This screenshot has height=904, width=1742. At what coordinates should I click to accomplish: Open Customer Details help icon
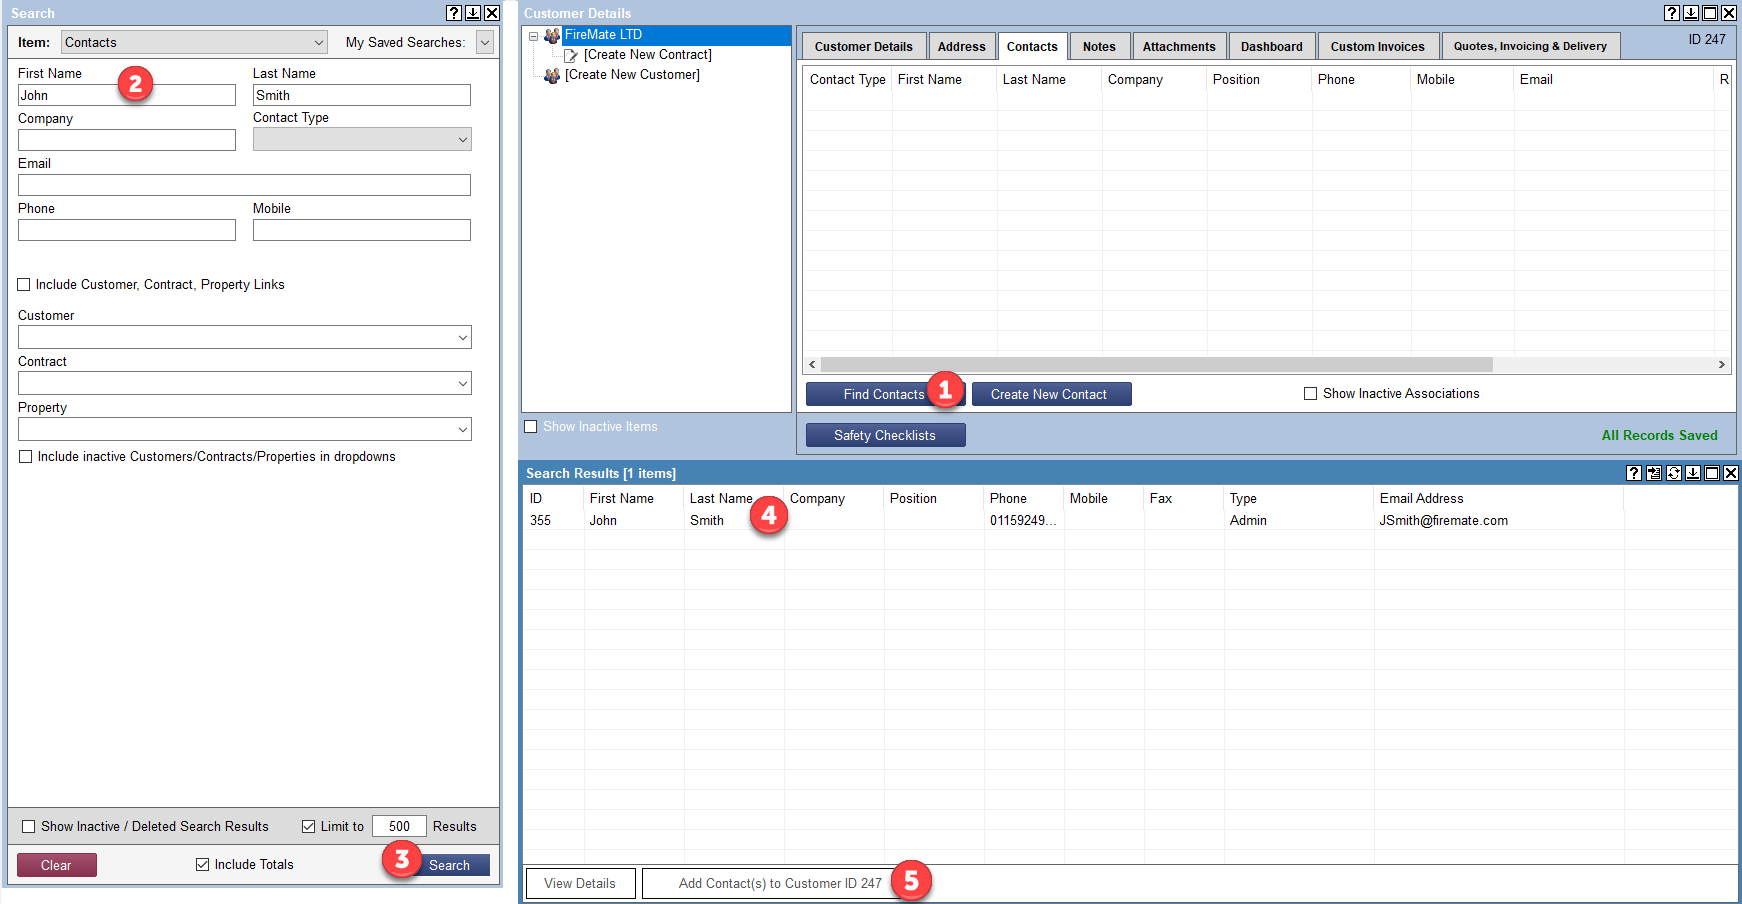(1671, 13)
